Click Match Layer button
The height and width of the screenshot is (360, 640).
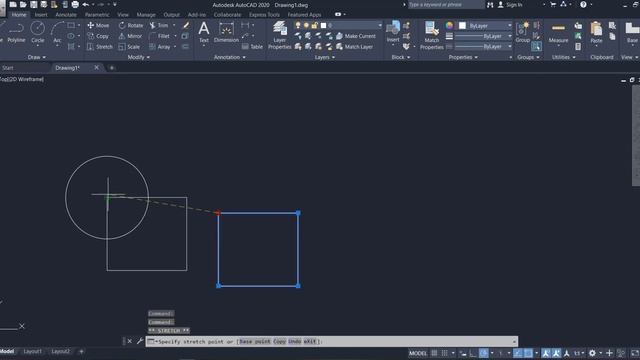point(354,47)
